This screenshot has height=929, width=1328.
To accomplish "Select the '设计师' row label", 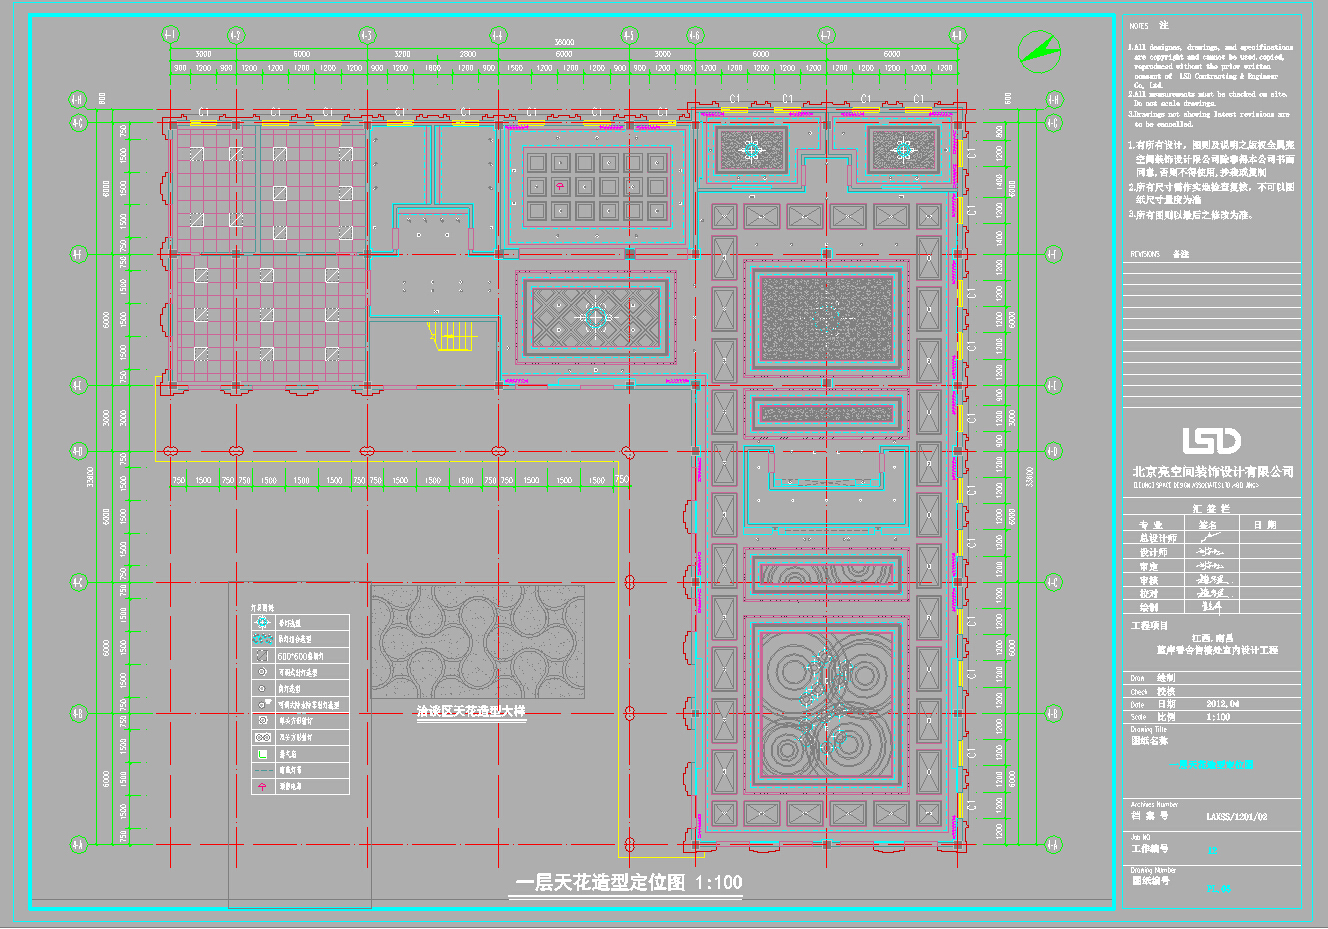I will click(1153, 552).
